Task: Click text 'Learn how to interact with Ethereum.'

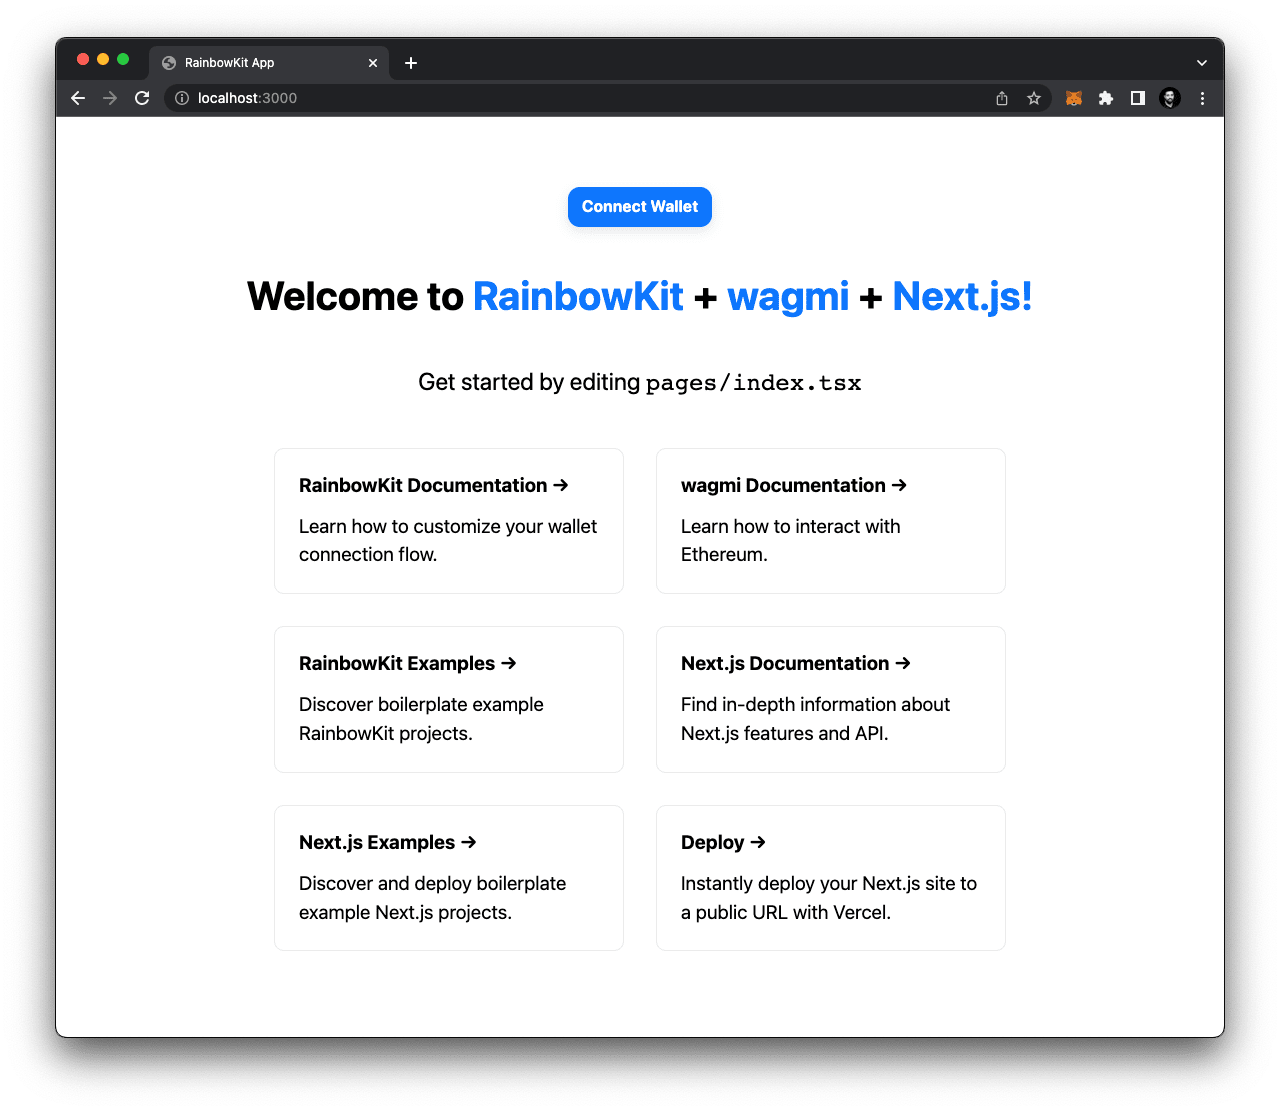Action: 791,540
